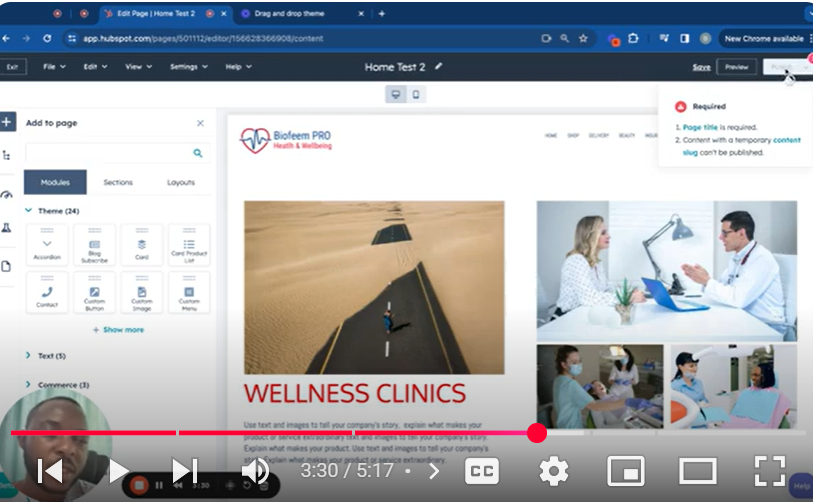Bookmark the page with the star icon
Viewport: 813px width, 502px height.
583,38
